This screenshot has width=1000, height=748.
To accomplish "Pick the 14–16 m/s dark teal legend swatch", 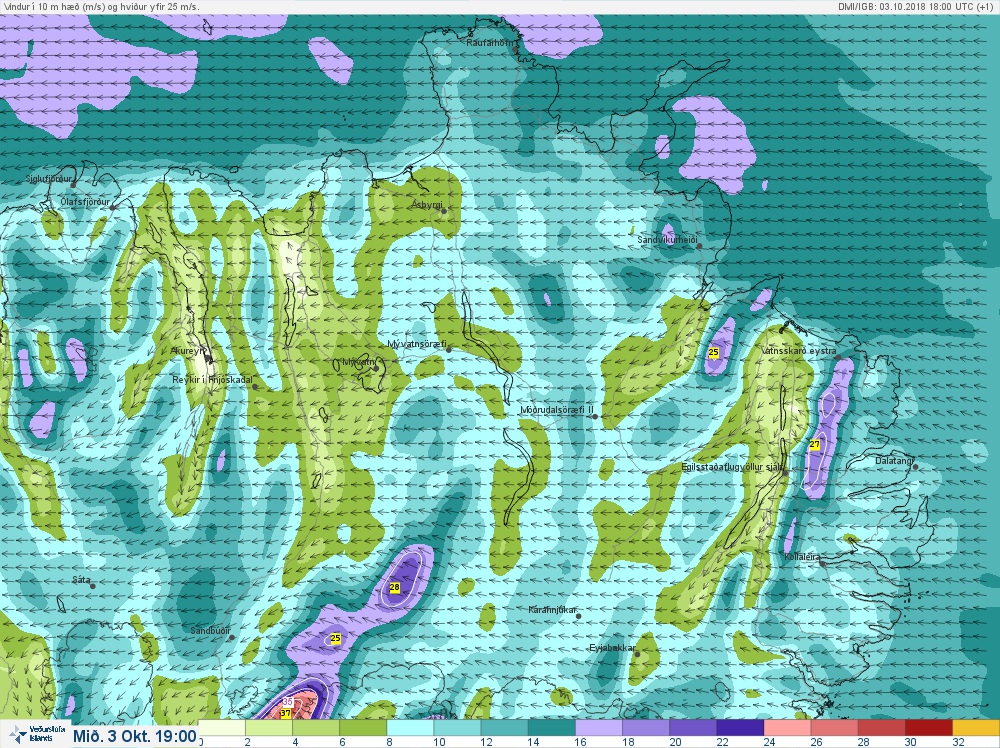I will 552,728.
